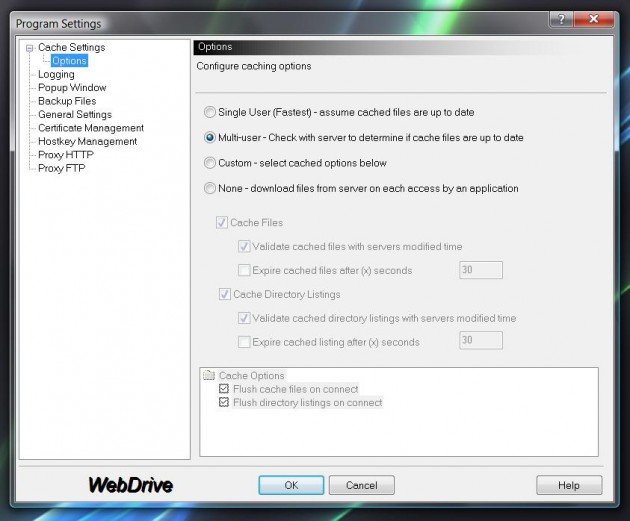Toggle Flush directory listings on connect
The width and height of the screenshot is (630, 521).
click(224, 402)
